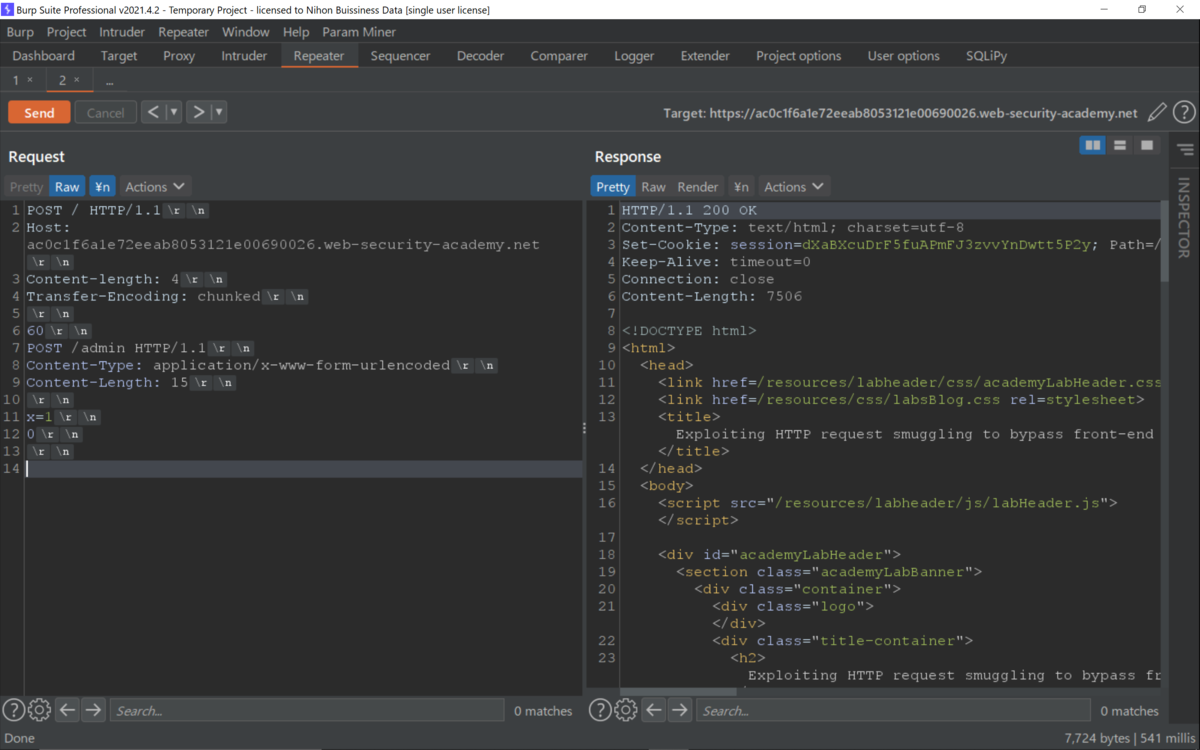Select top-bottom split layout icon
Screen dimensions: 1200x750
1120,146
